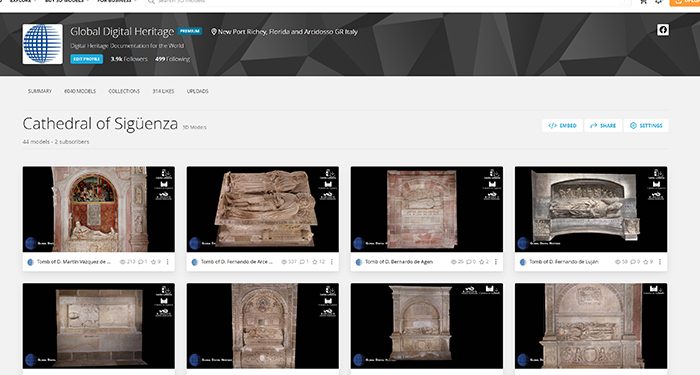Viewport: 700px width, 375px height.
Task: Open the Tomb of D. Martín Vázquez thumbnail
Action: (99, 209)
